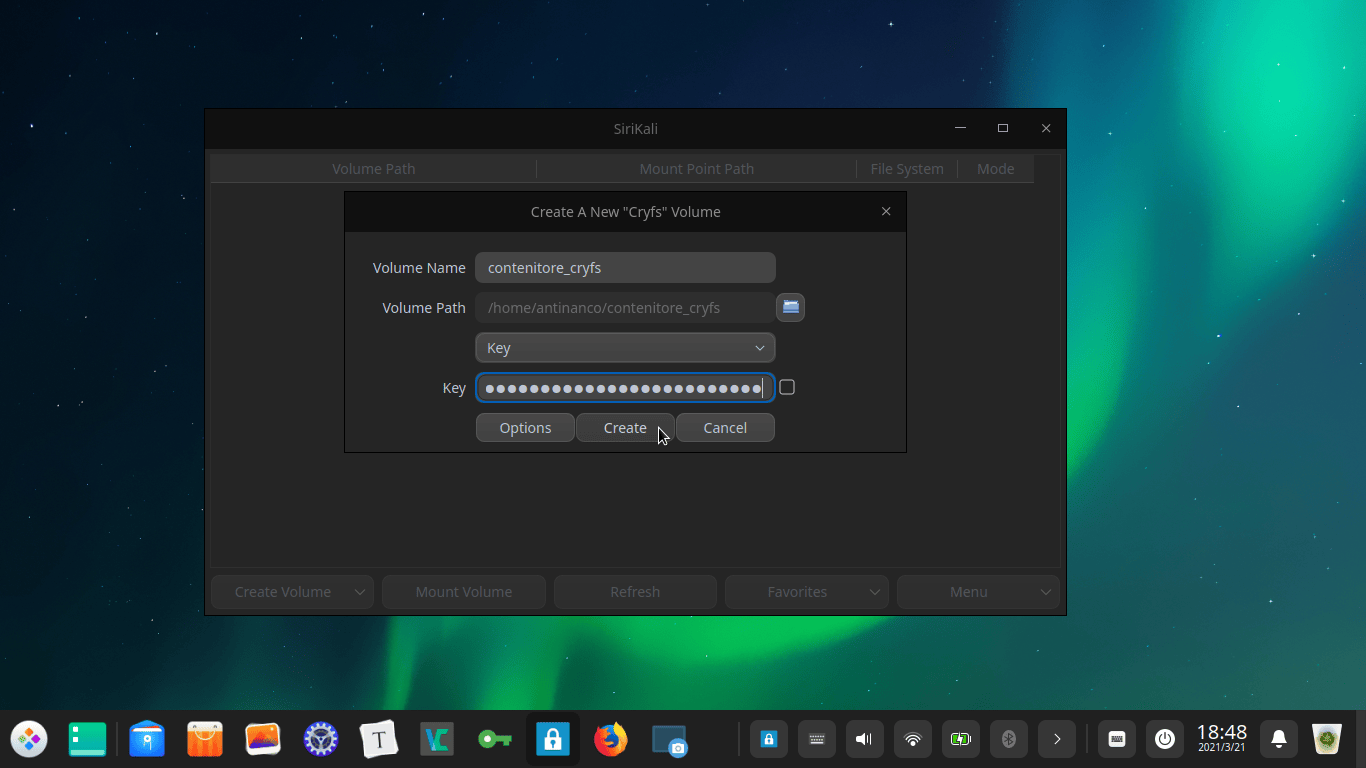
Task: Click the Volume Path column header
Action: click(x=373, y=169)
